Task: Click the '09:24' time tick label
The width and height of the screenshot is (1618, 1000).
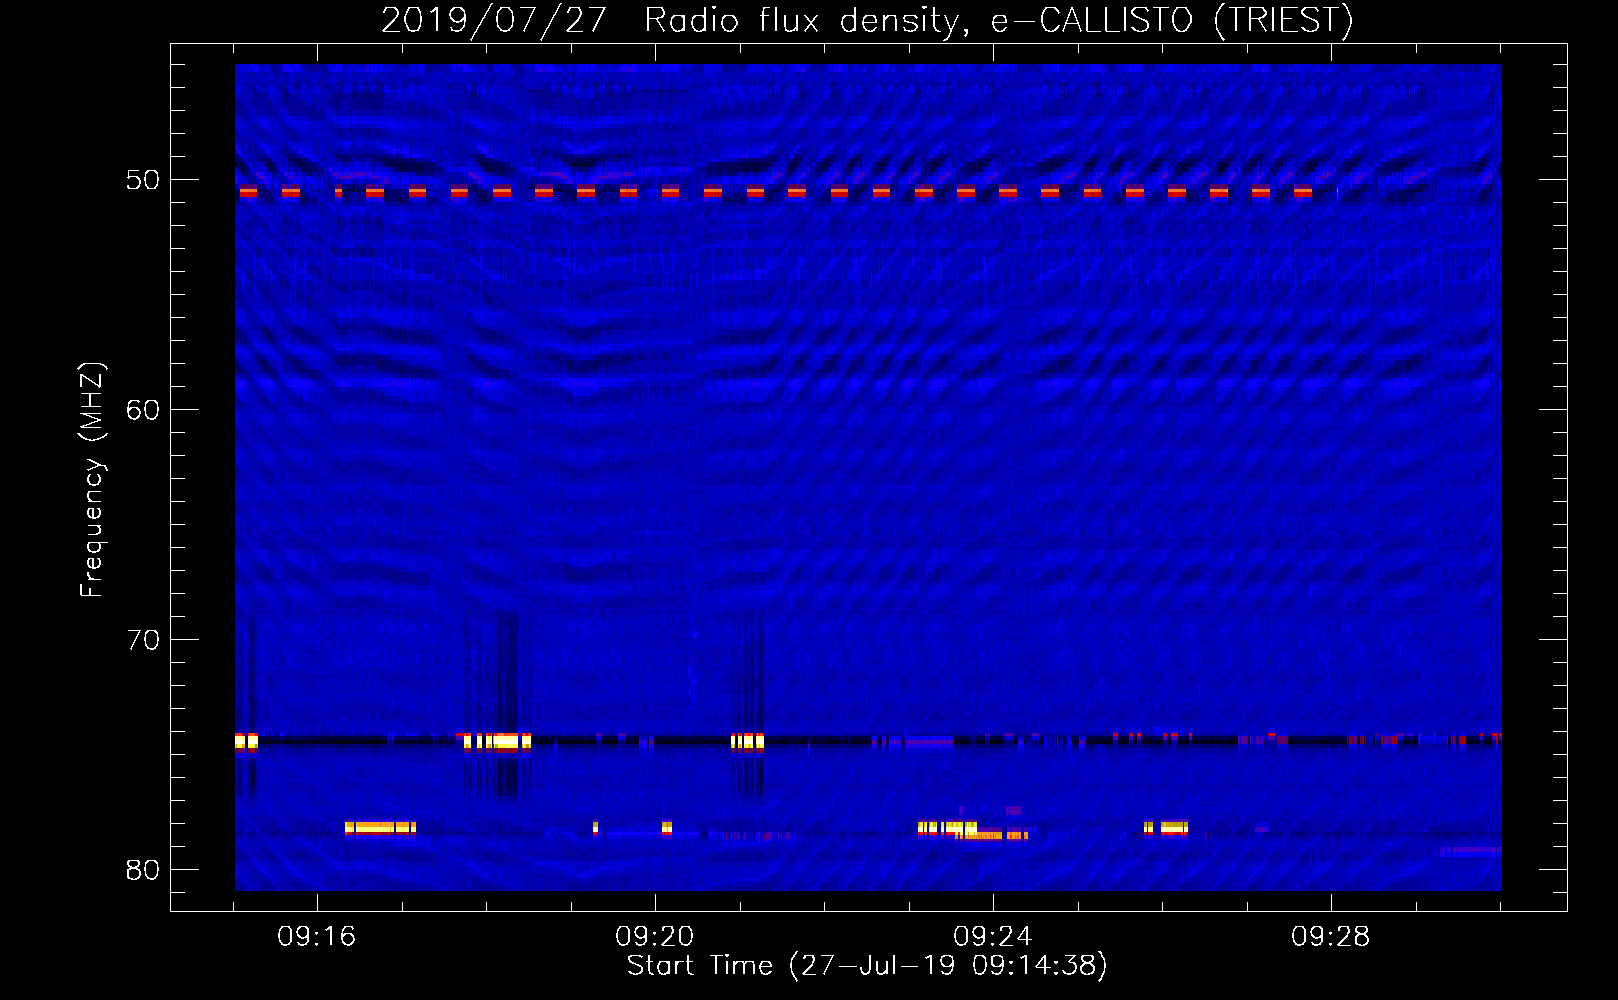Action: [x=993, y=937]
